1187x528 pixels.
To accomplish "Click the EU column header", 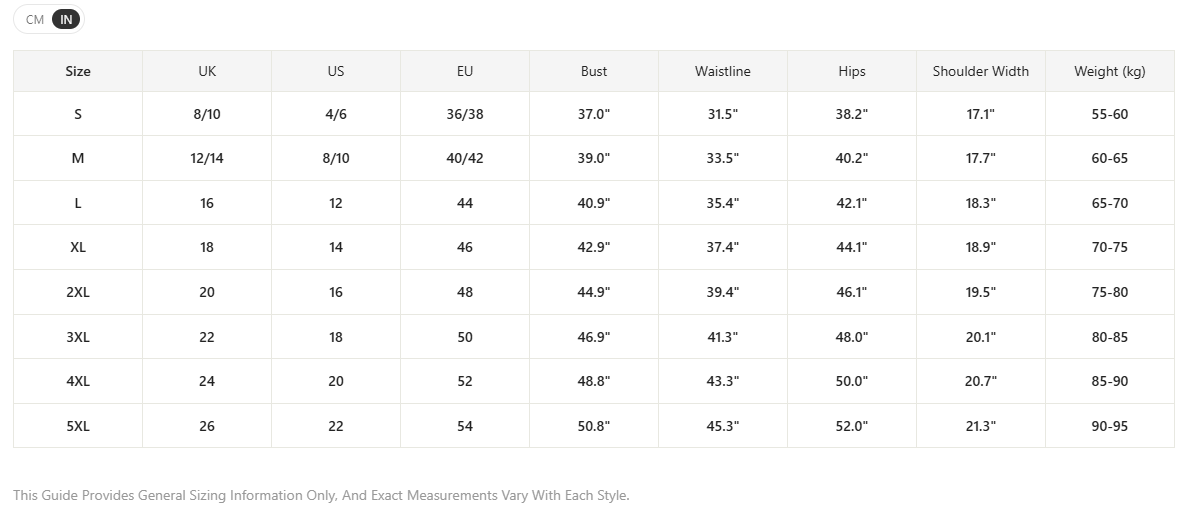I will tap(465, 71).
